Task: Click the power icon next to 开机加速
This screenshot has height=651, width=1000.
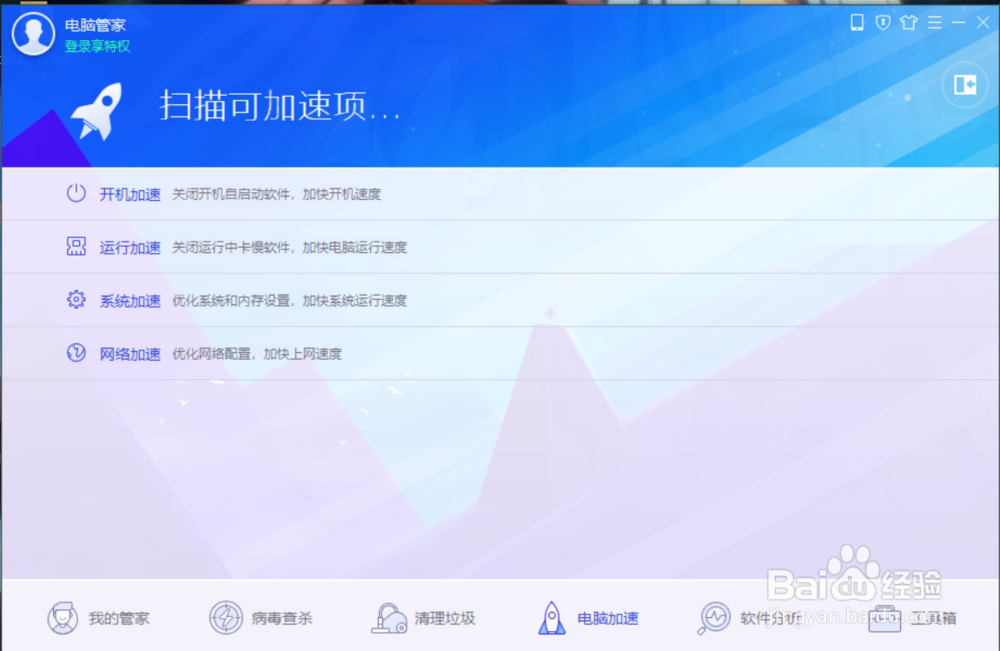Action: pyautogui.click(x=75, y=194)
